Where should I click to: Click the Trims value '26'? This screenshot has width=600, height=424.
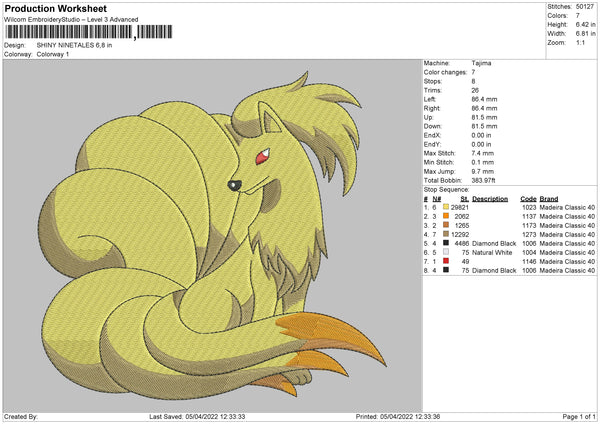(x=475, y=90)
